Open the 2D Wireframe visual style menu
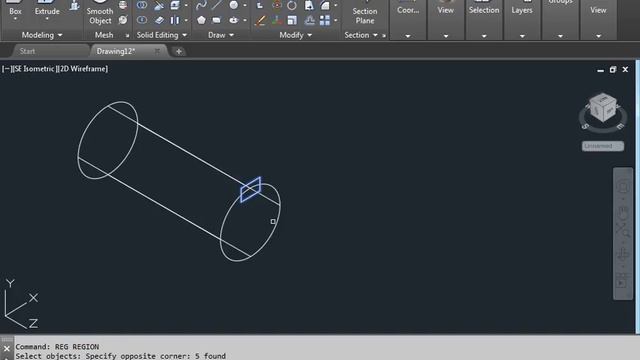Screen dimensions: 640x360 [82, 69]
